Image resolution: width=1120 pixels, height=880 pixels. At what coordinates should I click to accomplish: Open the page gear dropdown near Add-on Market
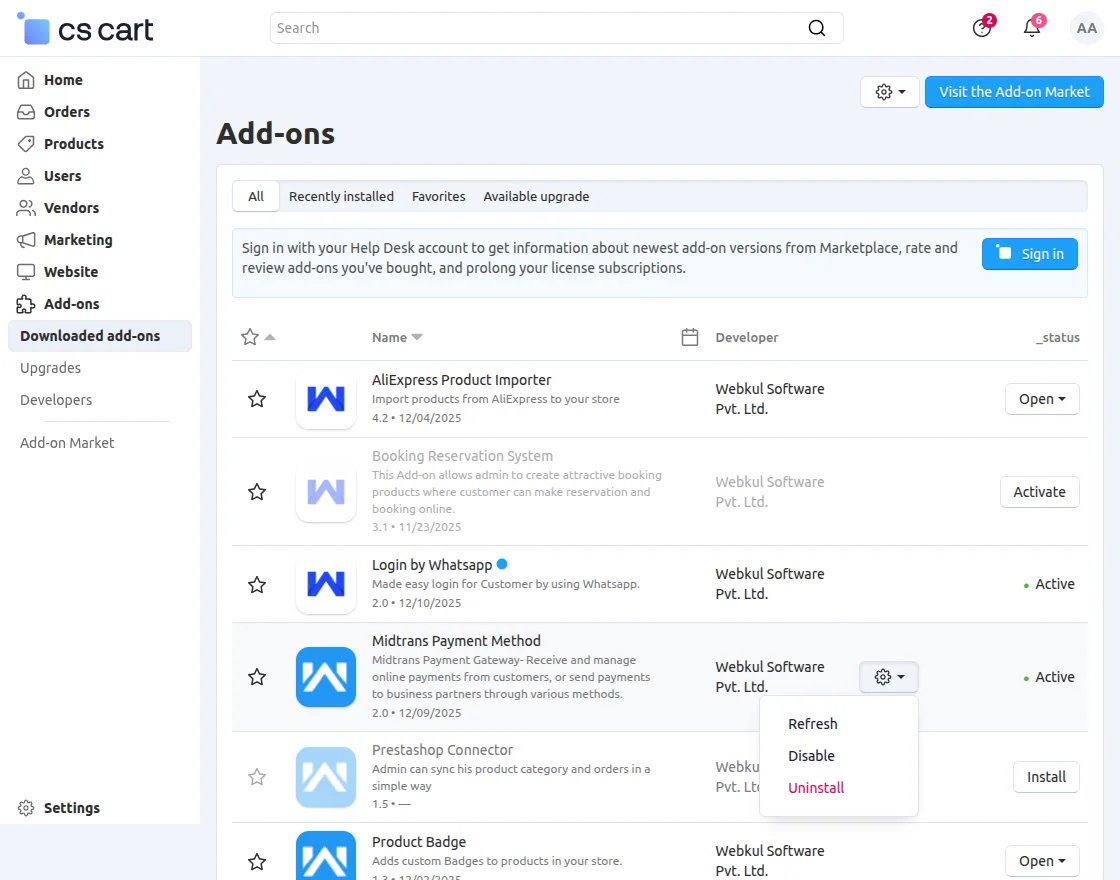(889, 92)
